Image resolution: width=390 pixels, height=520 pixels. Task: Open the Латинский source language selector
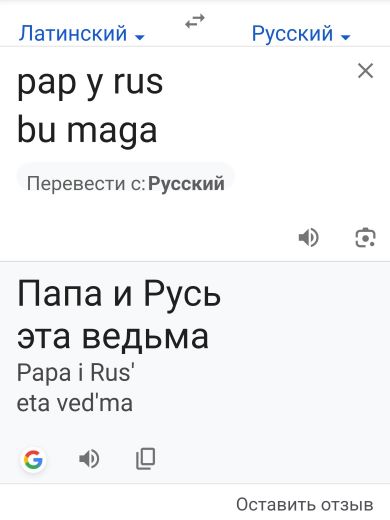pos(81,34)
